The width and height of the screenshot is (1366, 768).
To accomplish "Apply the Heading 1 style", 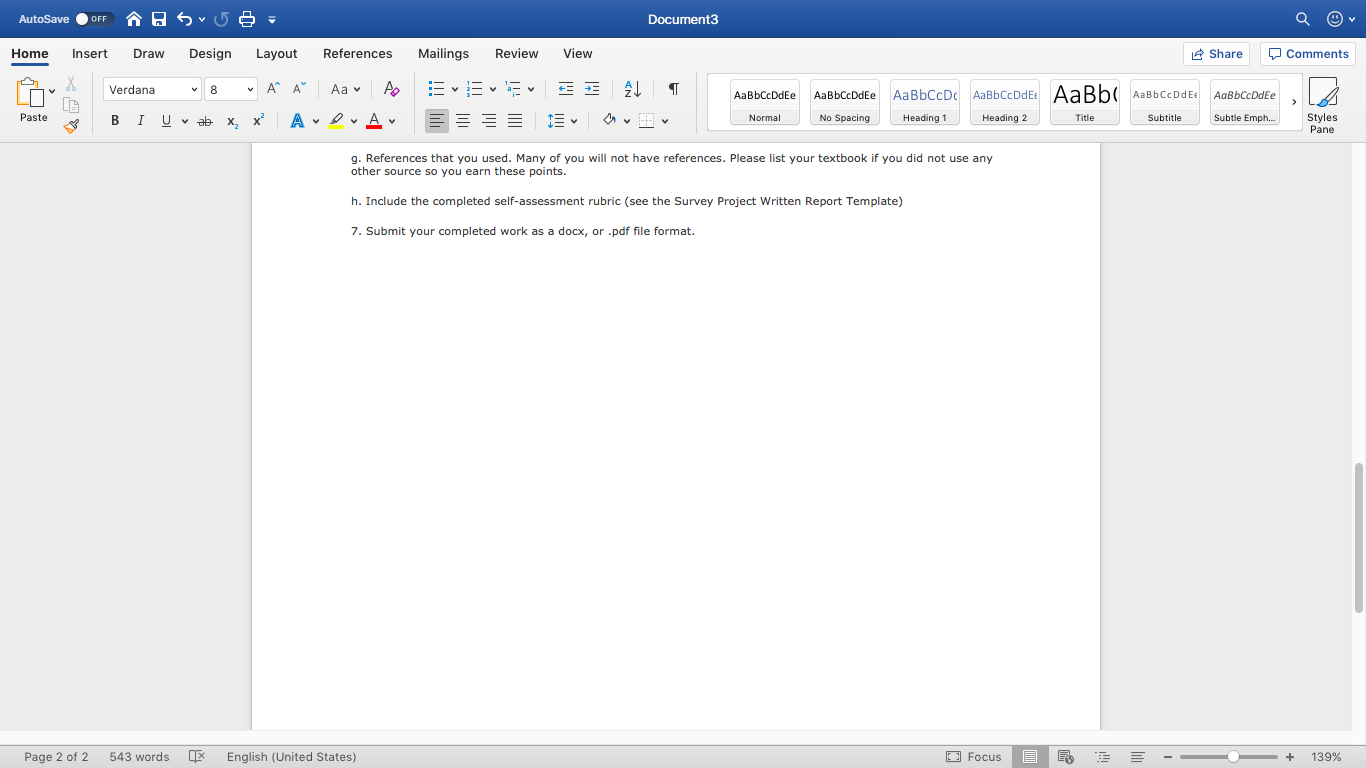I will click(x=925, y=102).
